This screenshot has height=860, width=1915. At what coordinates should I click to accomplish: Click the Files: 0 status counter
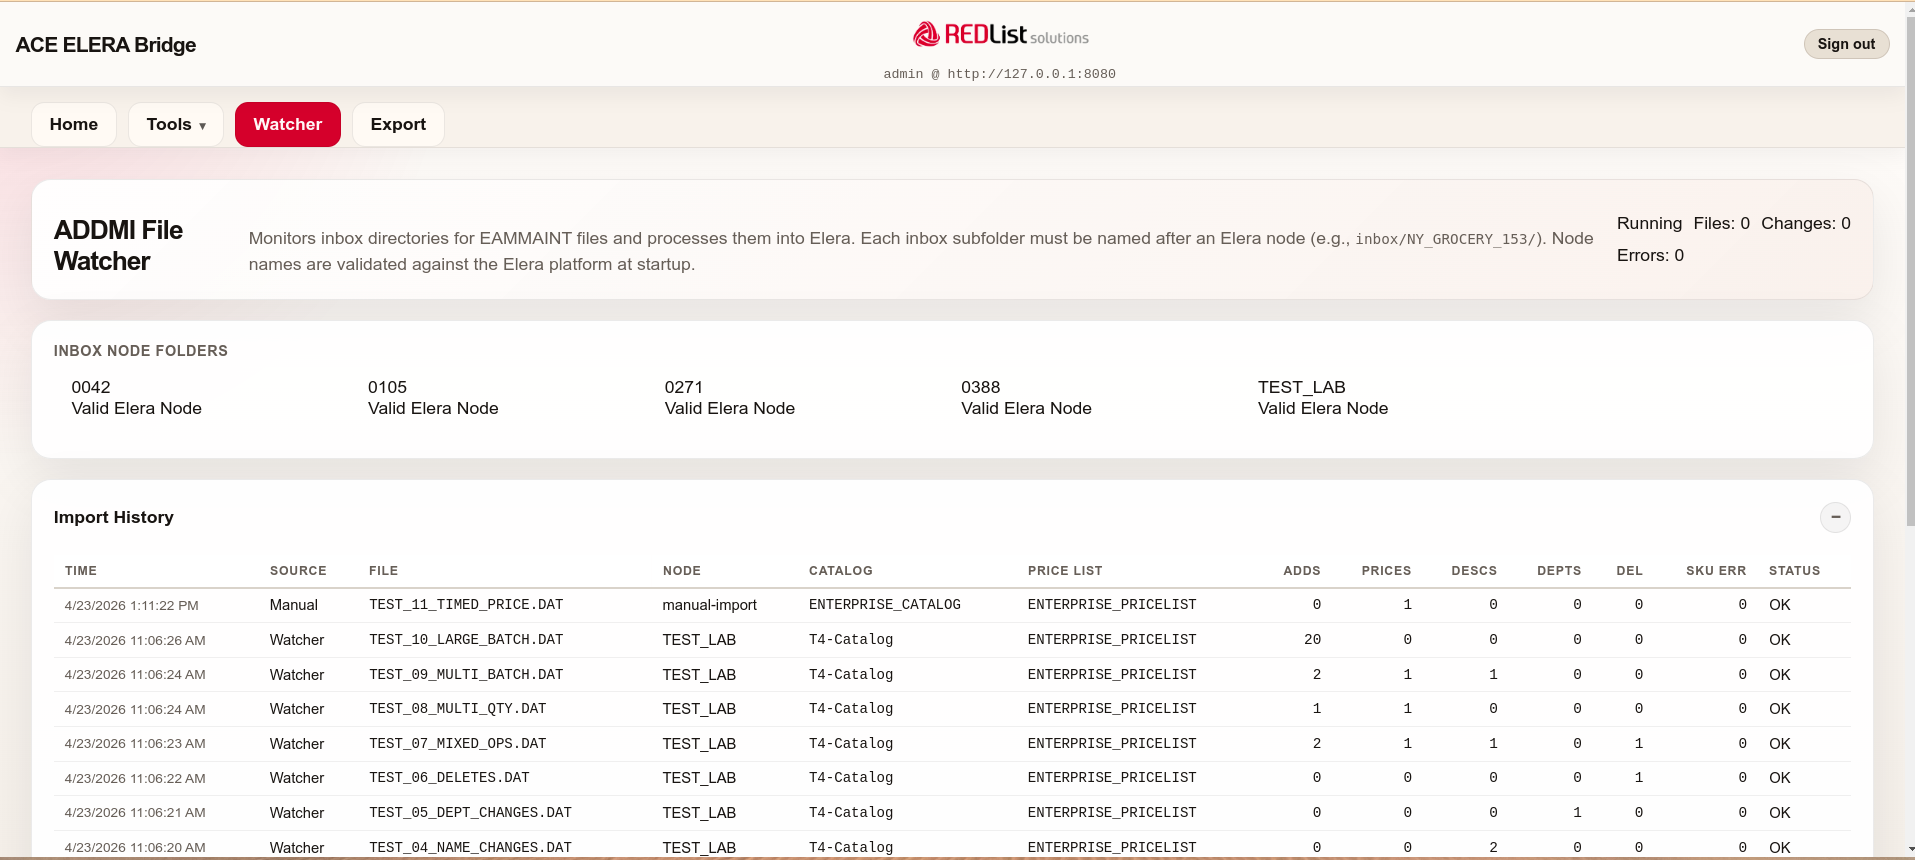click(1721, 224)
